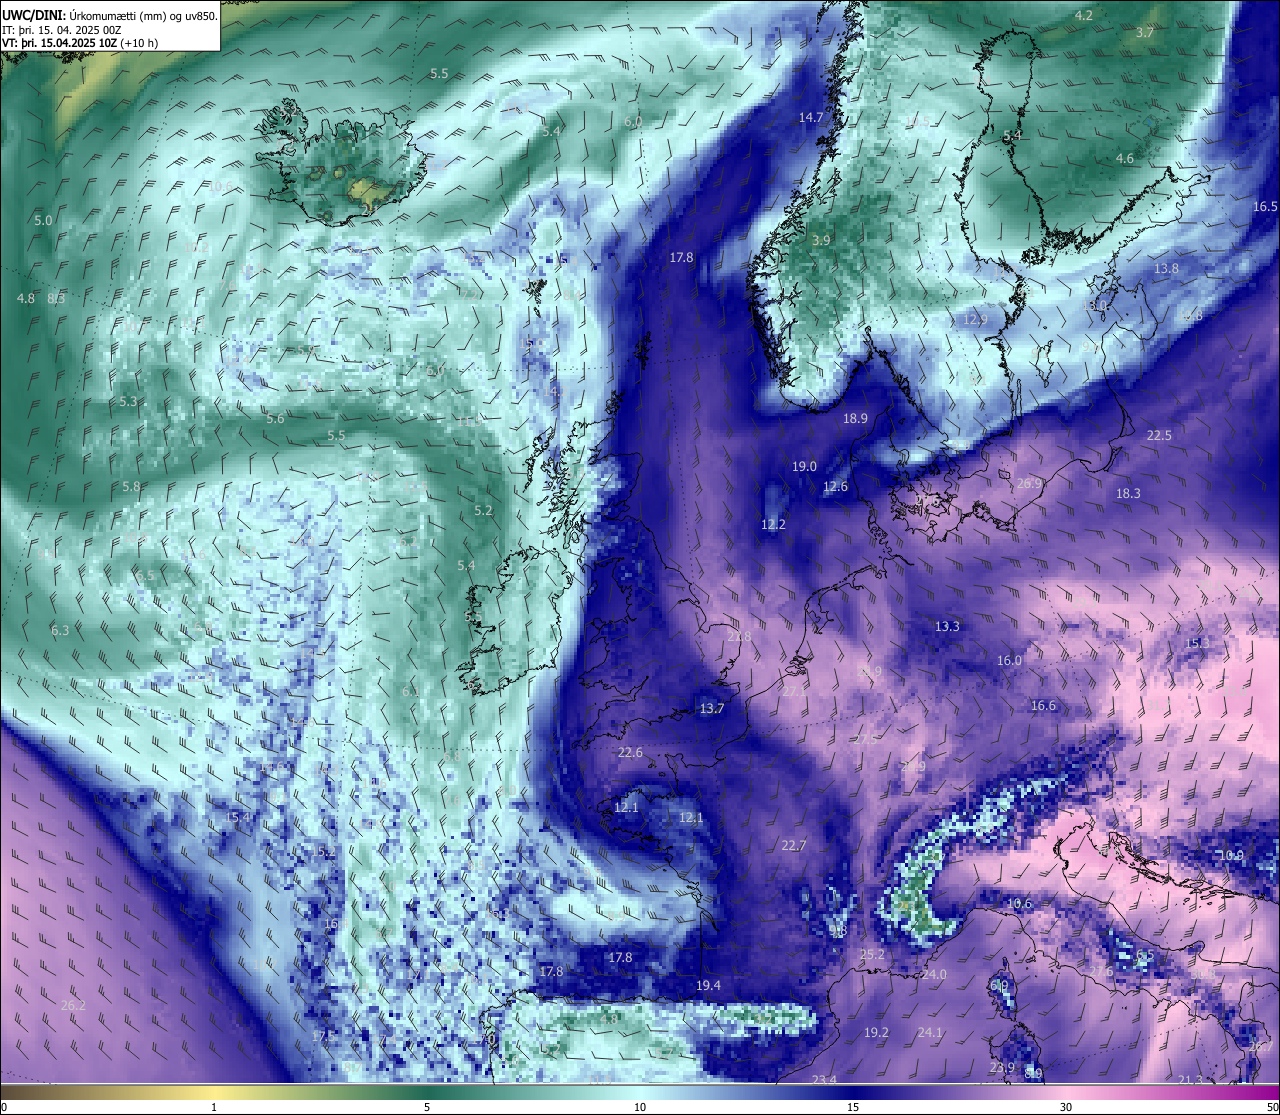The height and width of the screenshot is (1115, 1280).
Task: Click the title text 'UWC/DINI: Úrkomumætti (mm) og uv850.'
Action: (x=109, y=16)
